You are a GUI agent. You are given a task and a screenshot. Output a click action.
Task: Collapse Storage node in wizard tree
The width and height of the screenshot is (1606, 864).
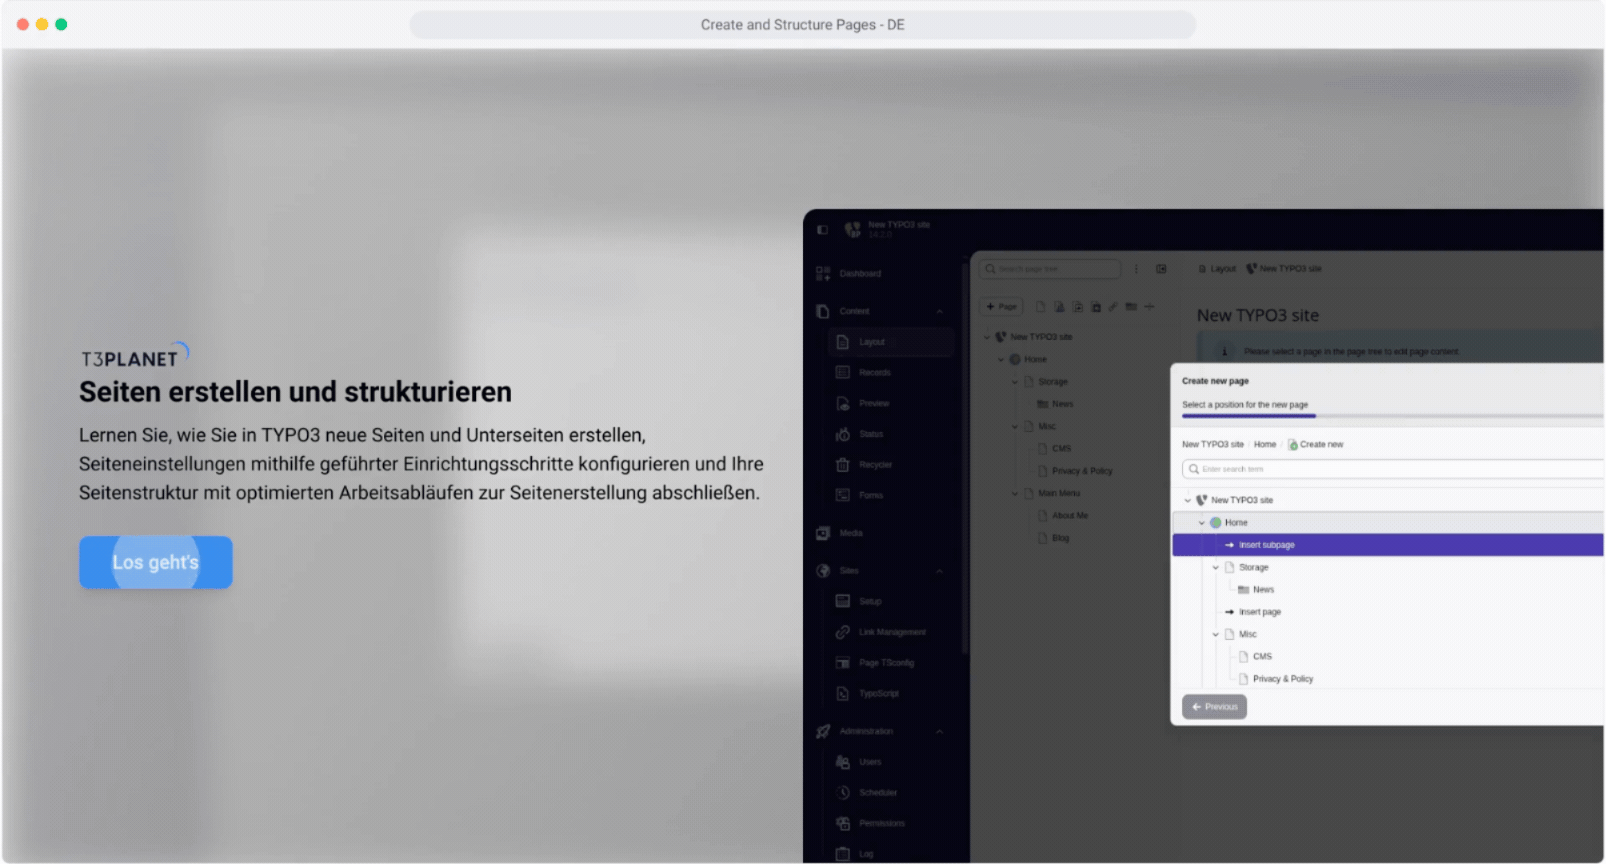coord(1215,567)
